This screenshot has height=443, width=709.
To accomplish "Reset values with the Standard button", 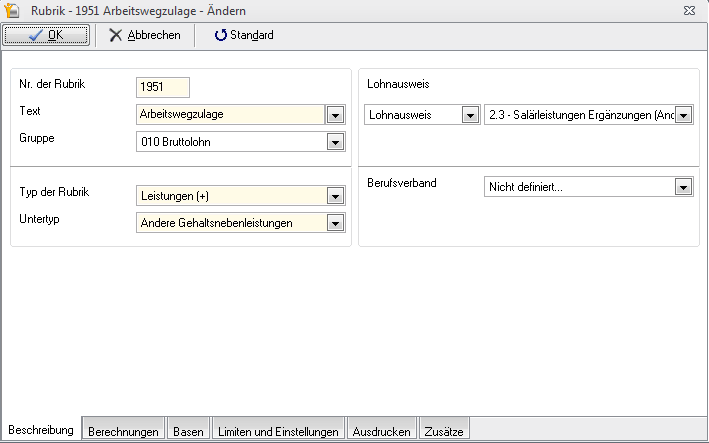I will tap(243, 35).
